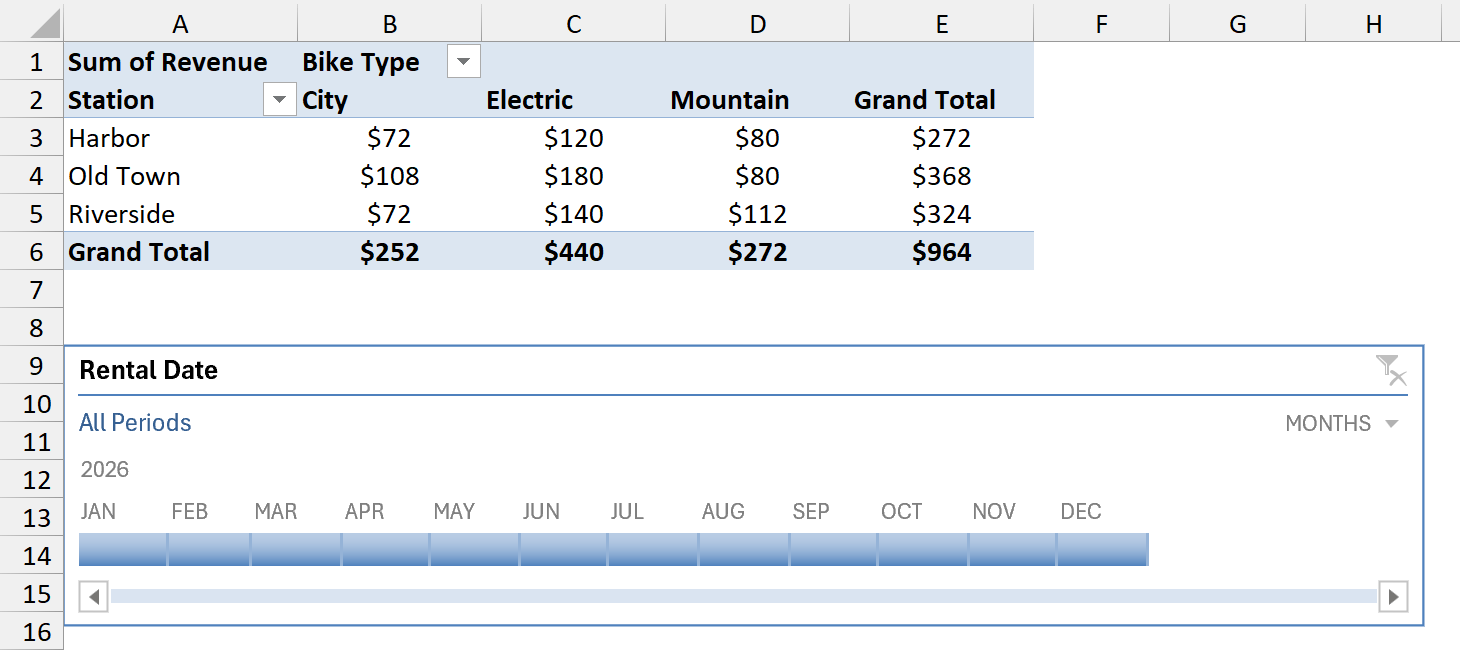Viewport: 1460px width, 650px height.
Task: Select the Riverside row label
Action: (x=180, y=214)
